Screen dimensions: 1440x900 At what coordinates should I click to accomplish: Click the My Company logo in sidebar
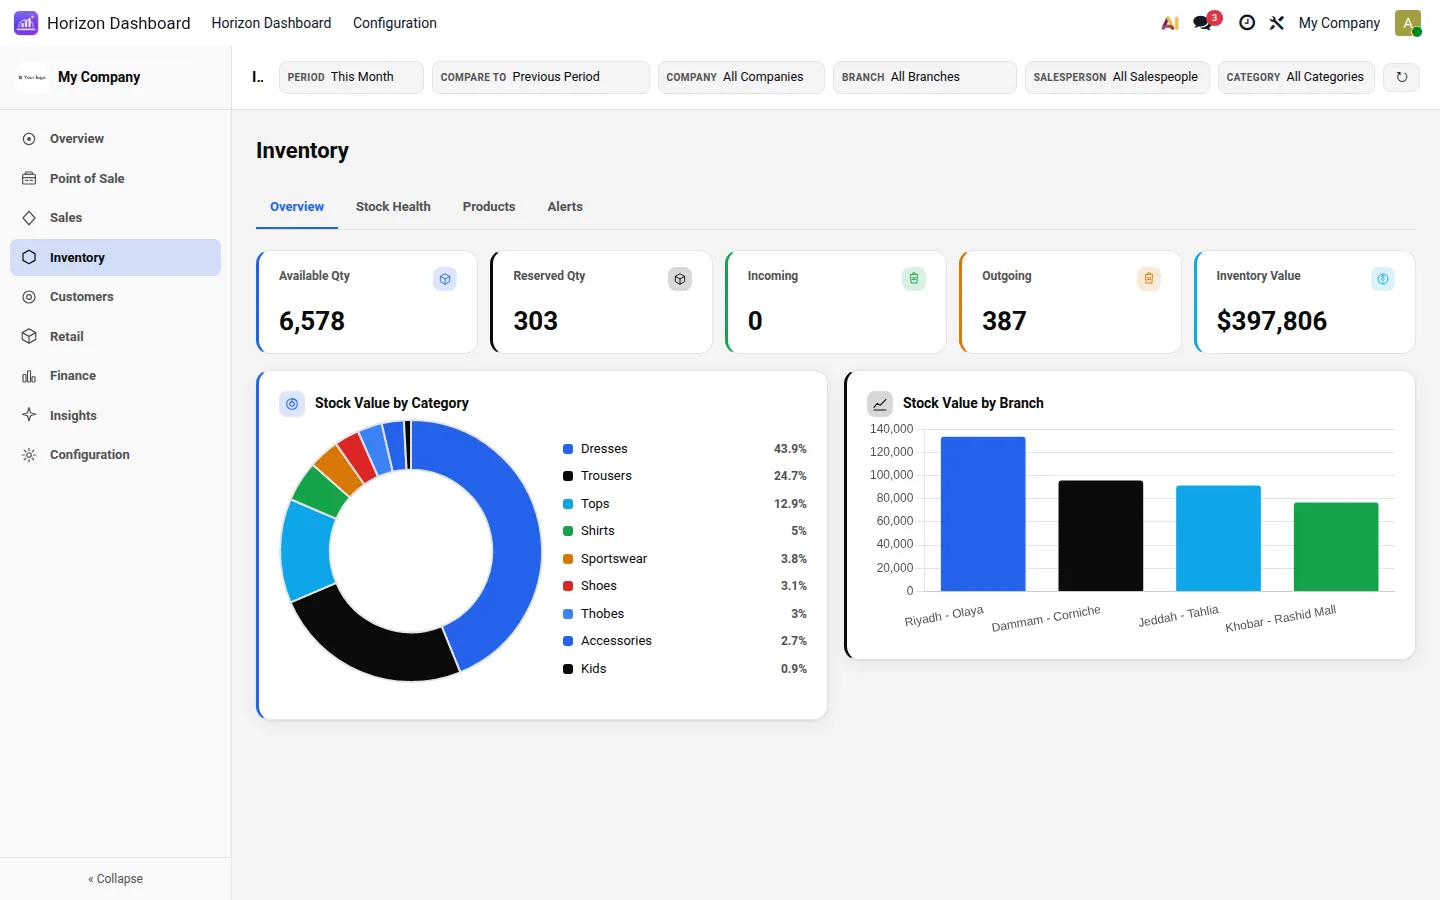(32, 77)
